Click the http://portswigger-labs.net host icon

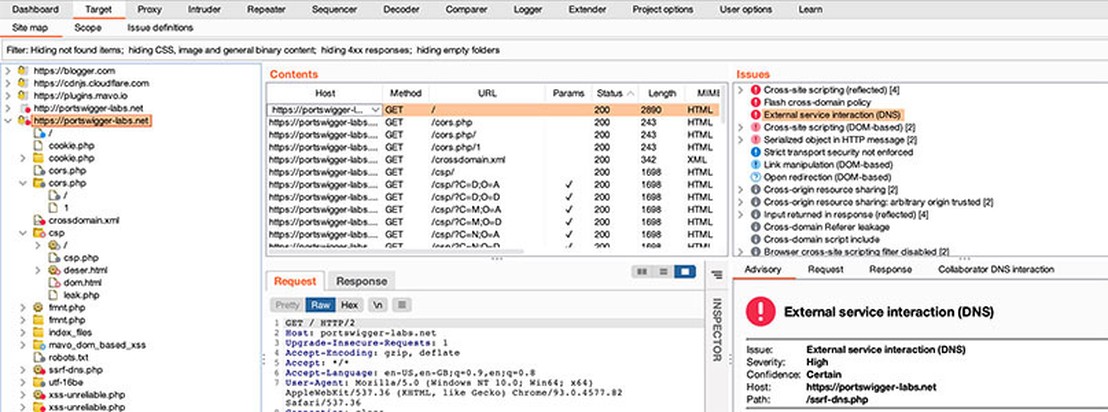pyautogui.click(x=25, y=108)
